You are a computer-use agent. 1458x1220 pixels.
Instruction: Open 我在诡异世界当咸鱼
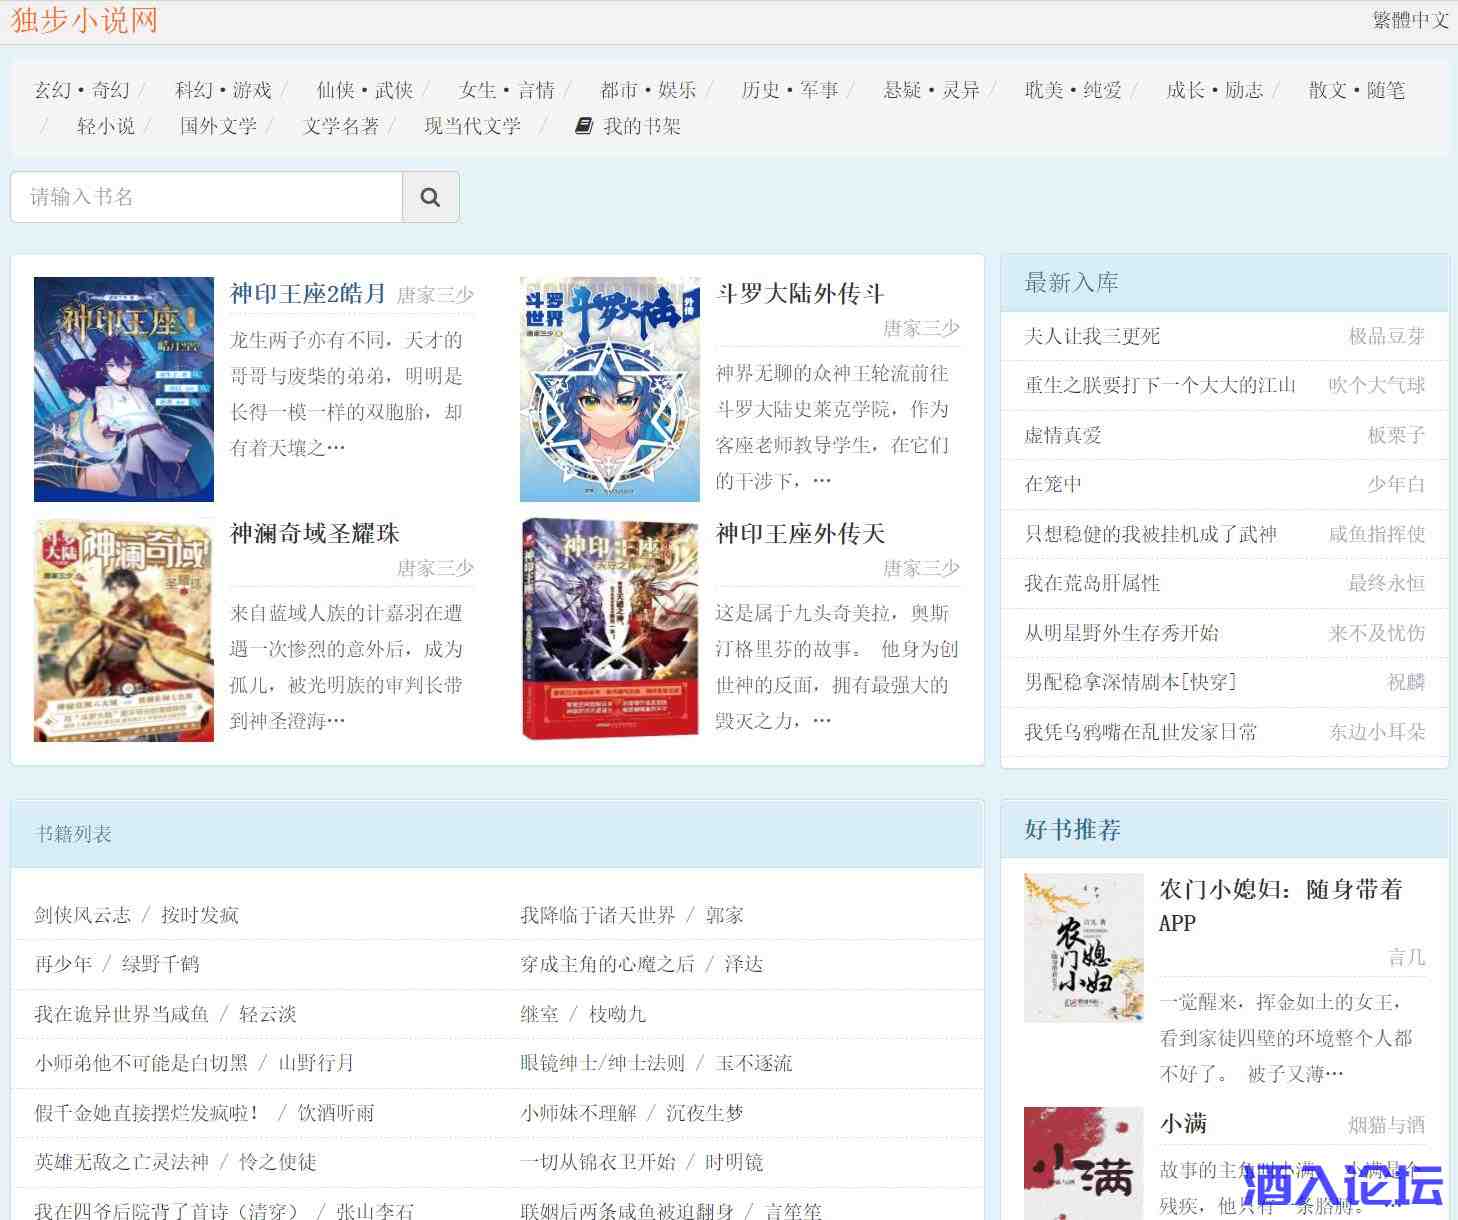(121, 1014)
